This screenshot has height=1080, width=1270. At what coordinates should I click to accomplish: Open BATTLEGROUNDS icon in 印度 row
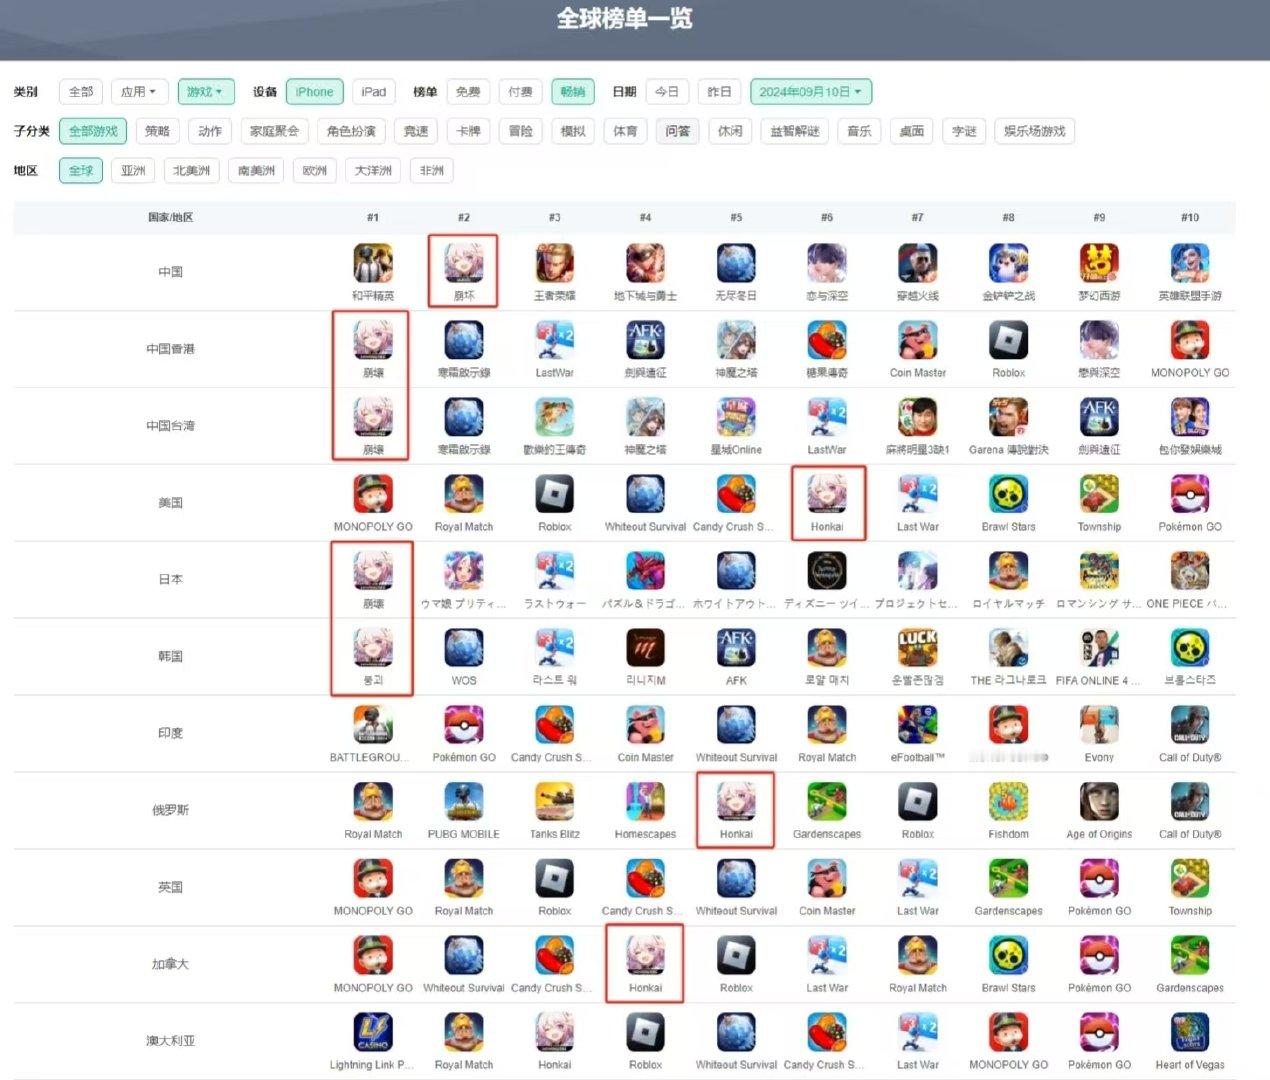pos(373,726)
